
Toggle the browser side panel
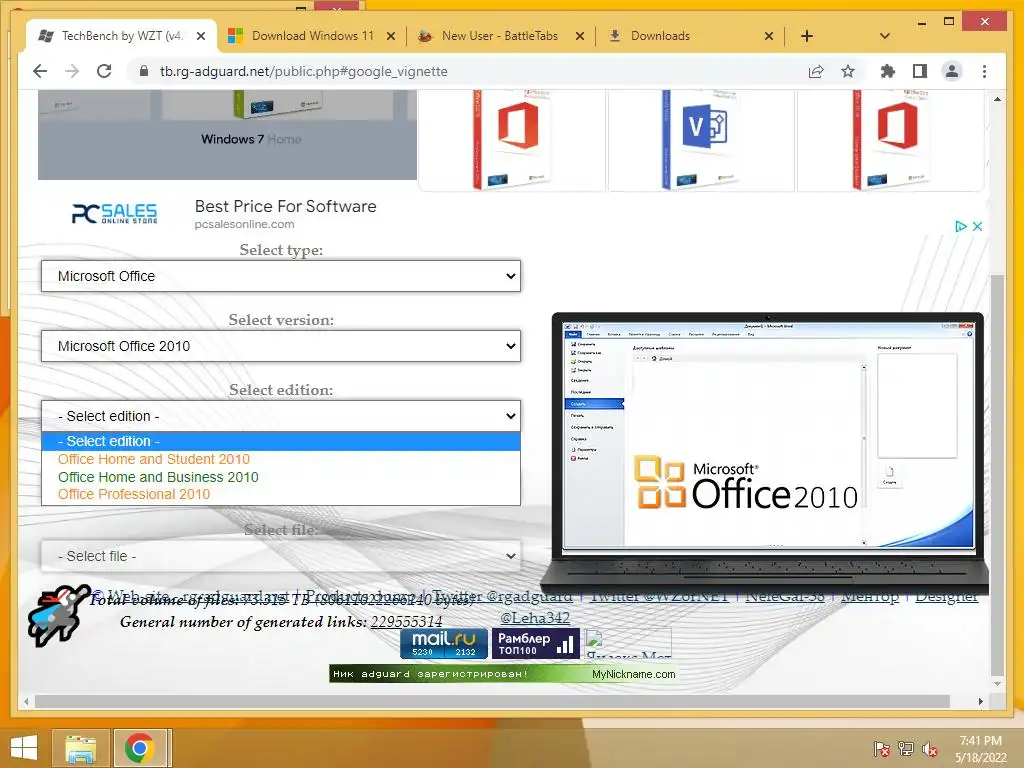pos(920,71)
